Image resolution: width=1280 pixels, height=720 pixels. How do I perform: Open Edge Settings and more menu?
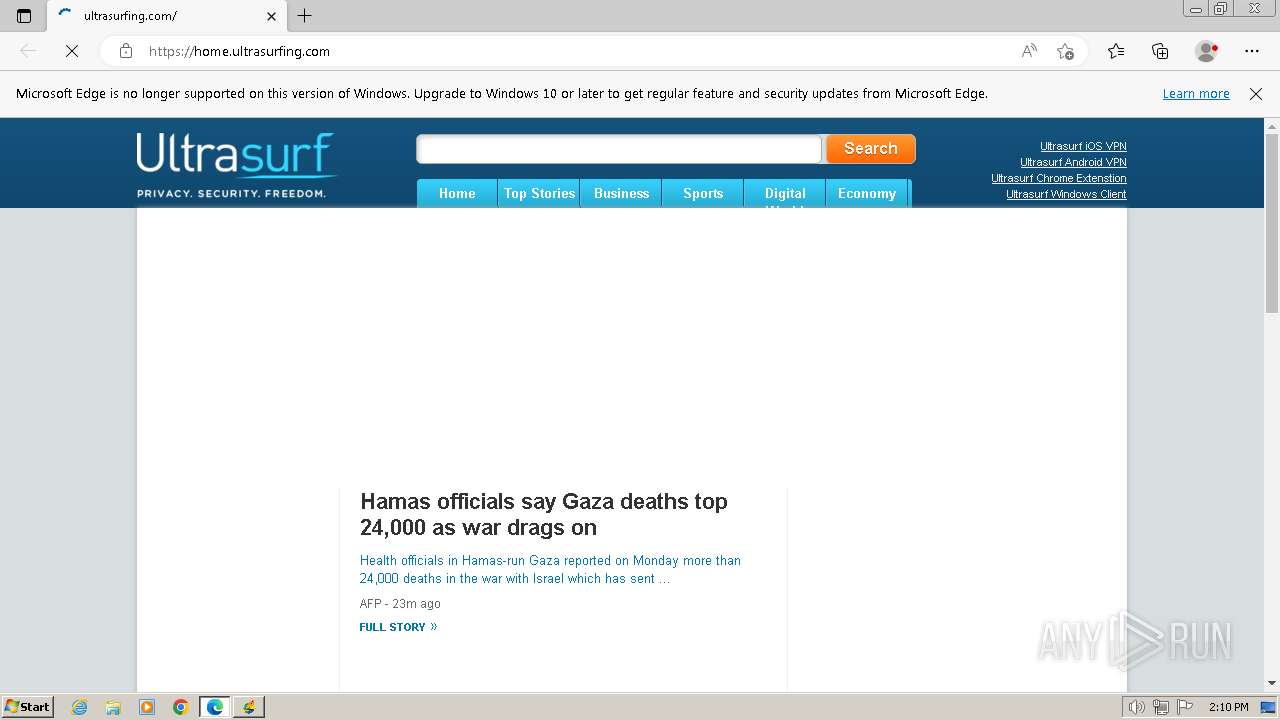click(x=1252, y=51)
